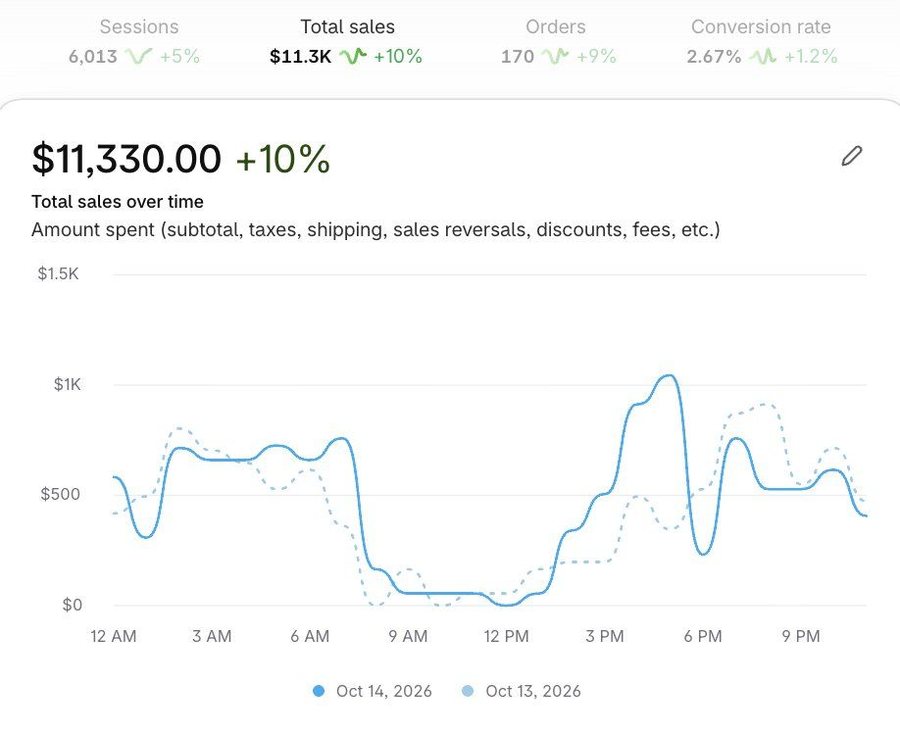Screen dimensions: 900x733
Task: Click the 'Amount spent' description text
Action: (375, 230)
